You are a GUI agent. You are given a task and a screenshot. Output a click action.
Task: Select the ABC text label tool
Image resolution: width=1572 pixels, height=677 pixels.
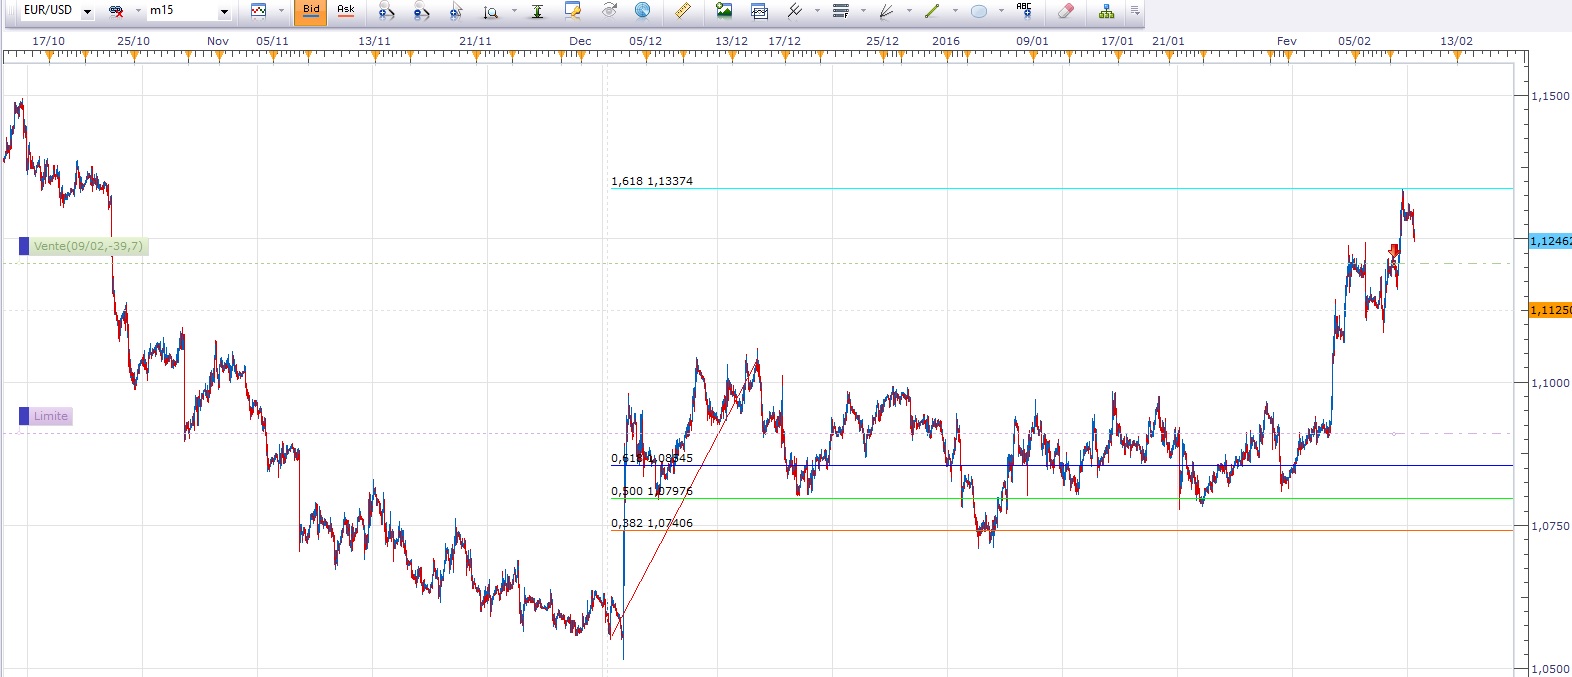pos(1024,10)
